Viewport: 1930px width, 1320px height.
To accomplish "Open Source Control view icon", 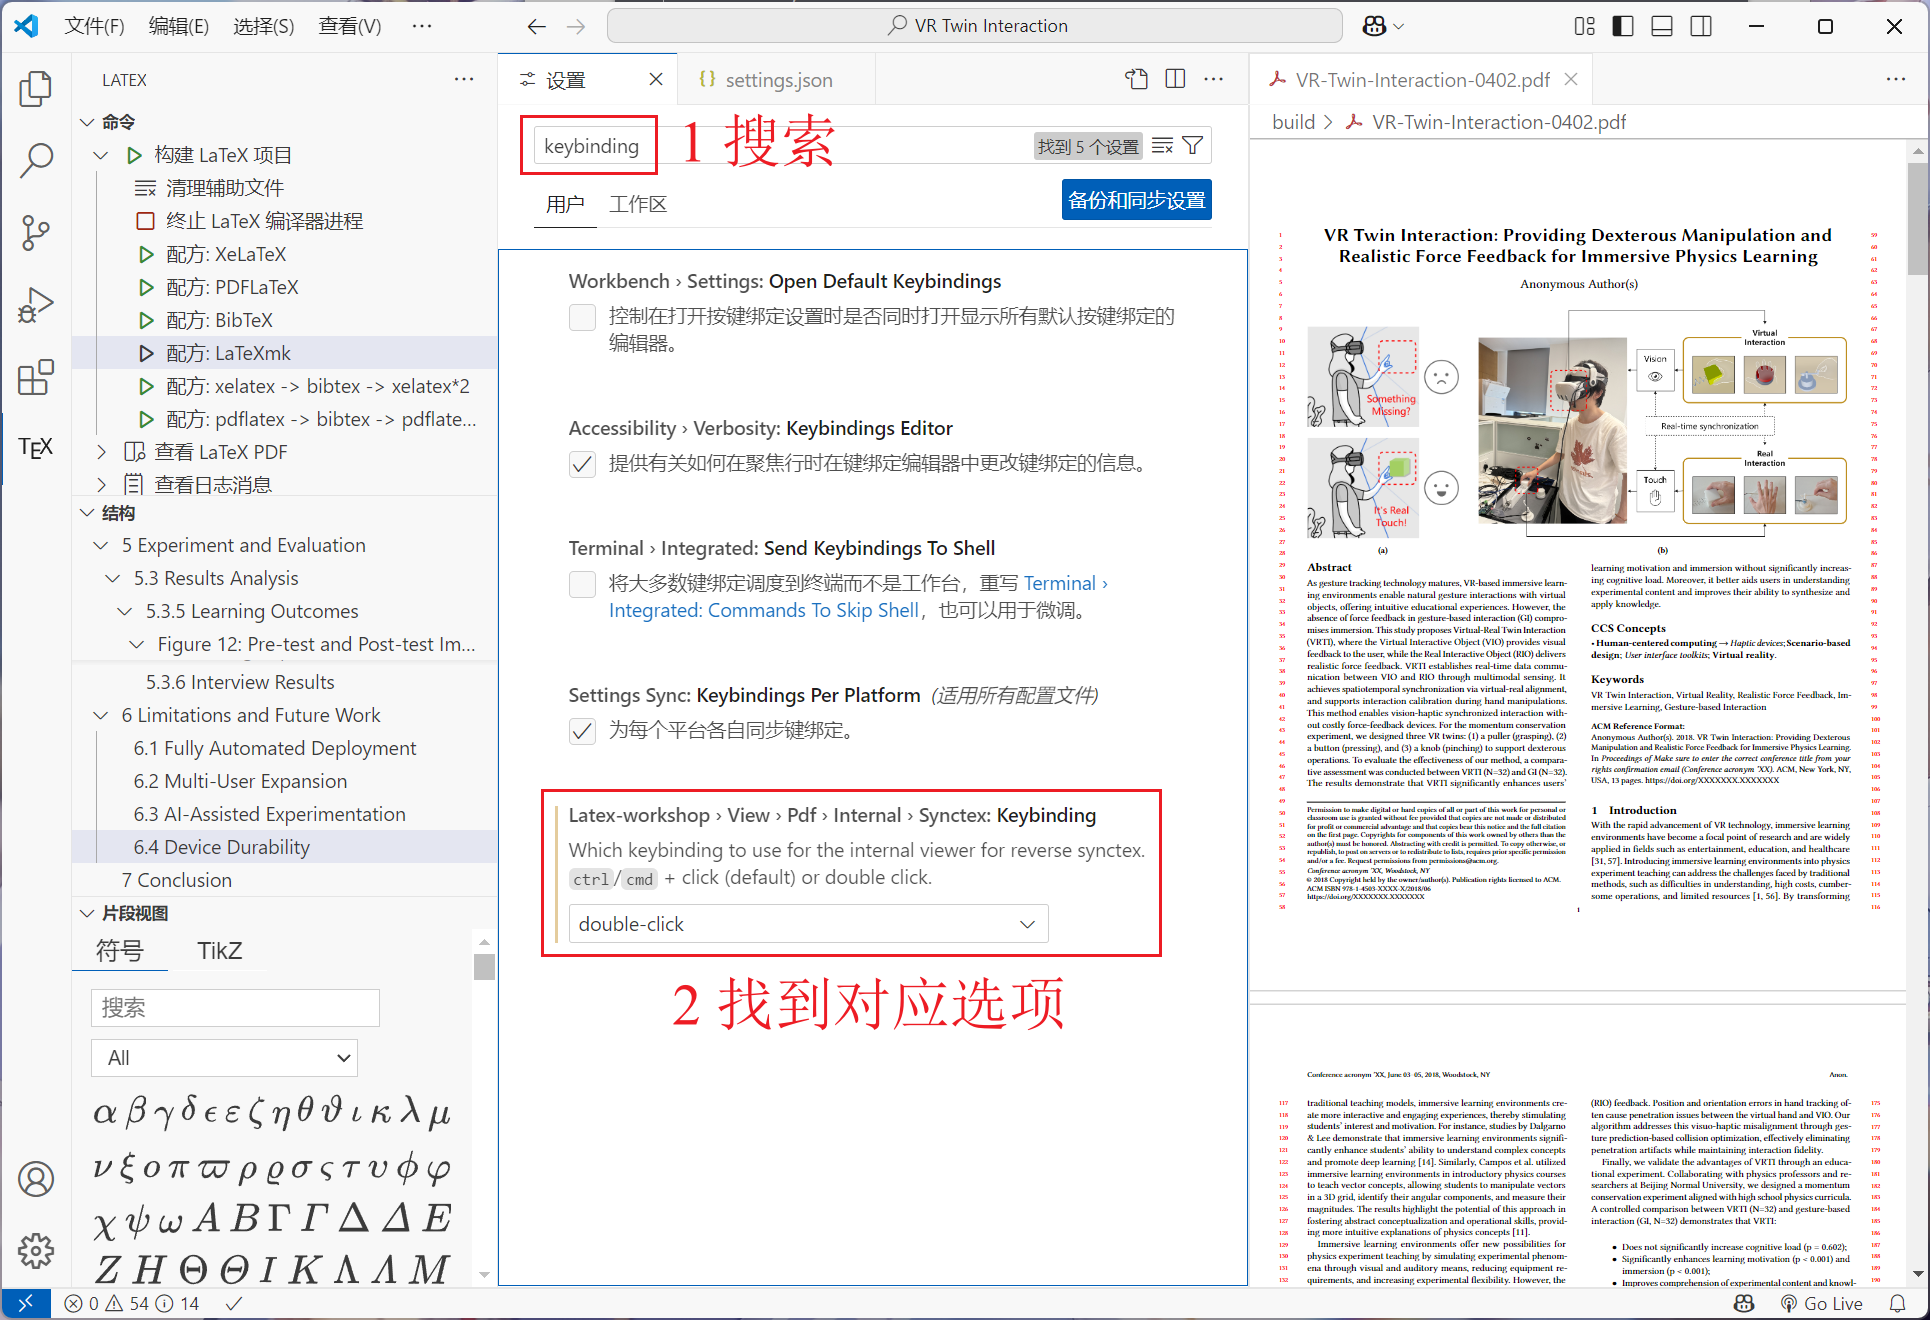I will 36,232.
